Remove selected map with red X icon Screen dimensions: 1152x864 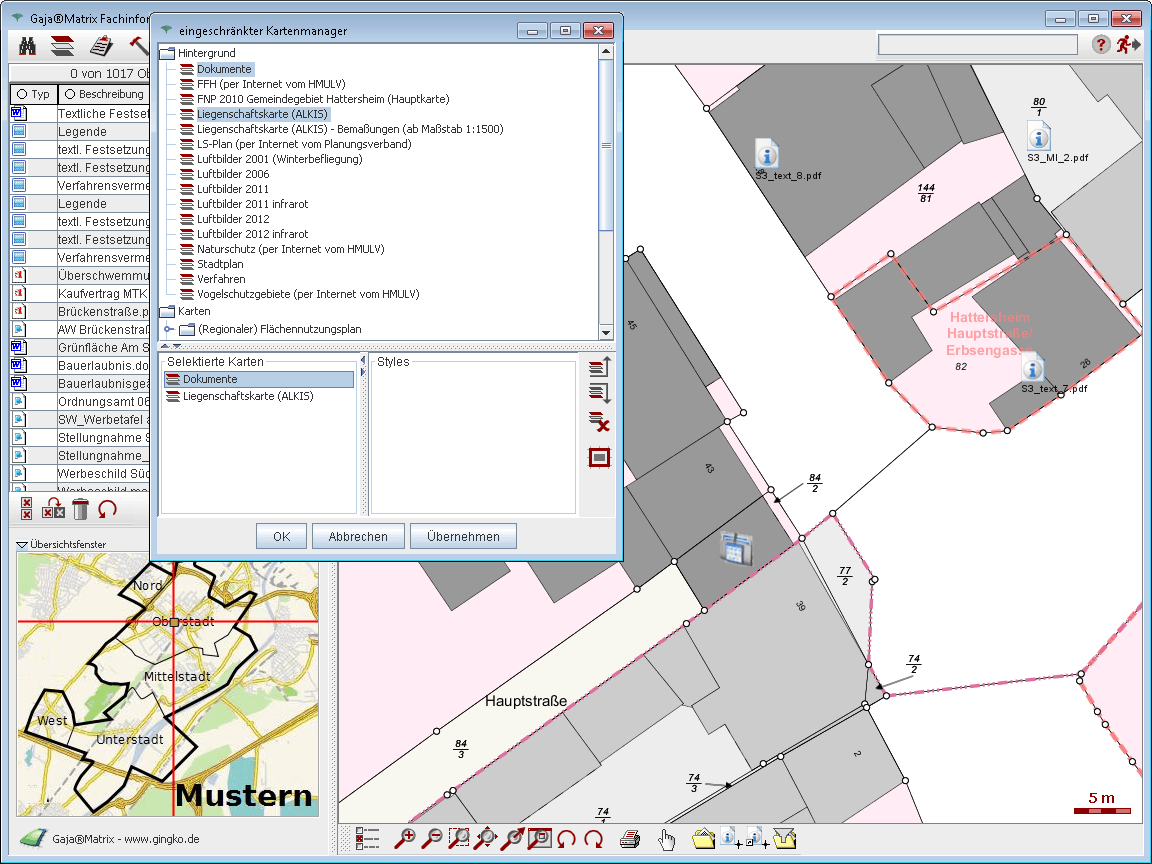pyautogui.click(x=599, y=422)
